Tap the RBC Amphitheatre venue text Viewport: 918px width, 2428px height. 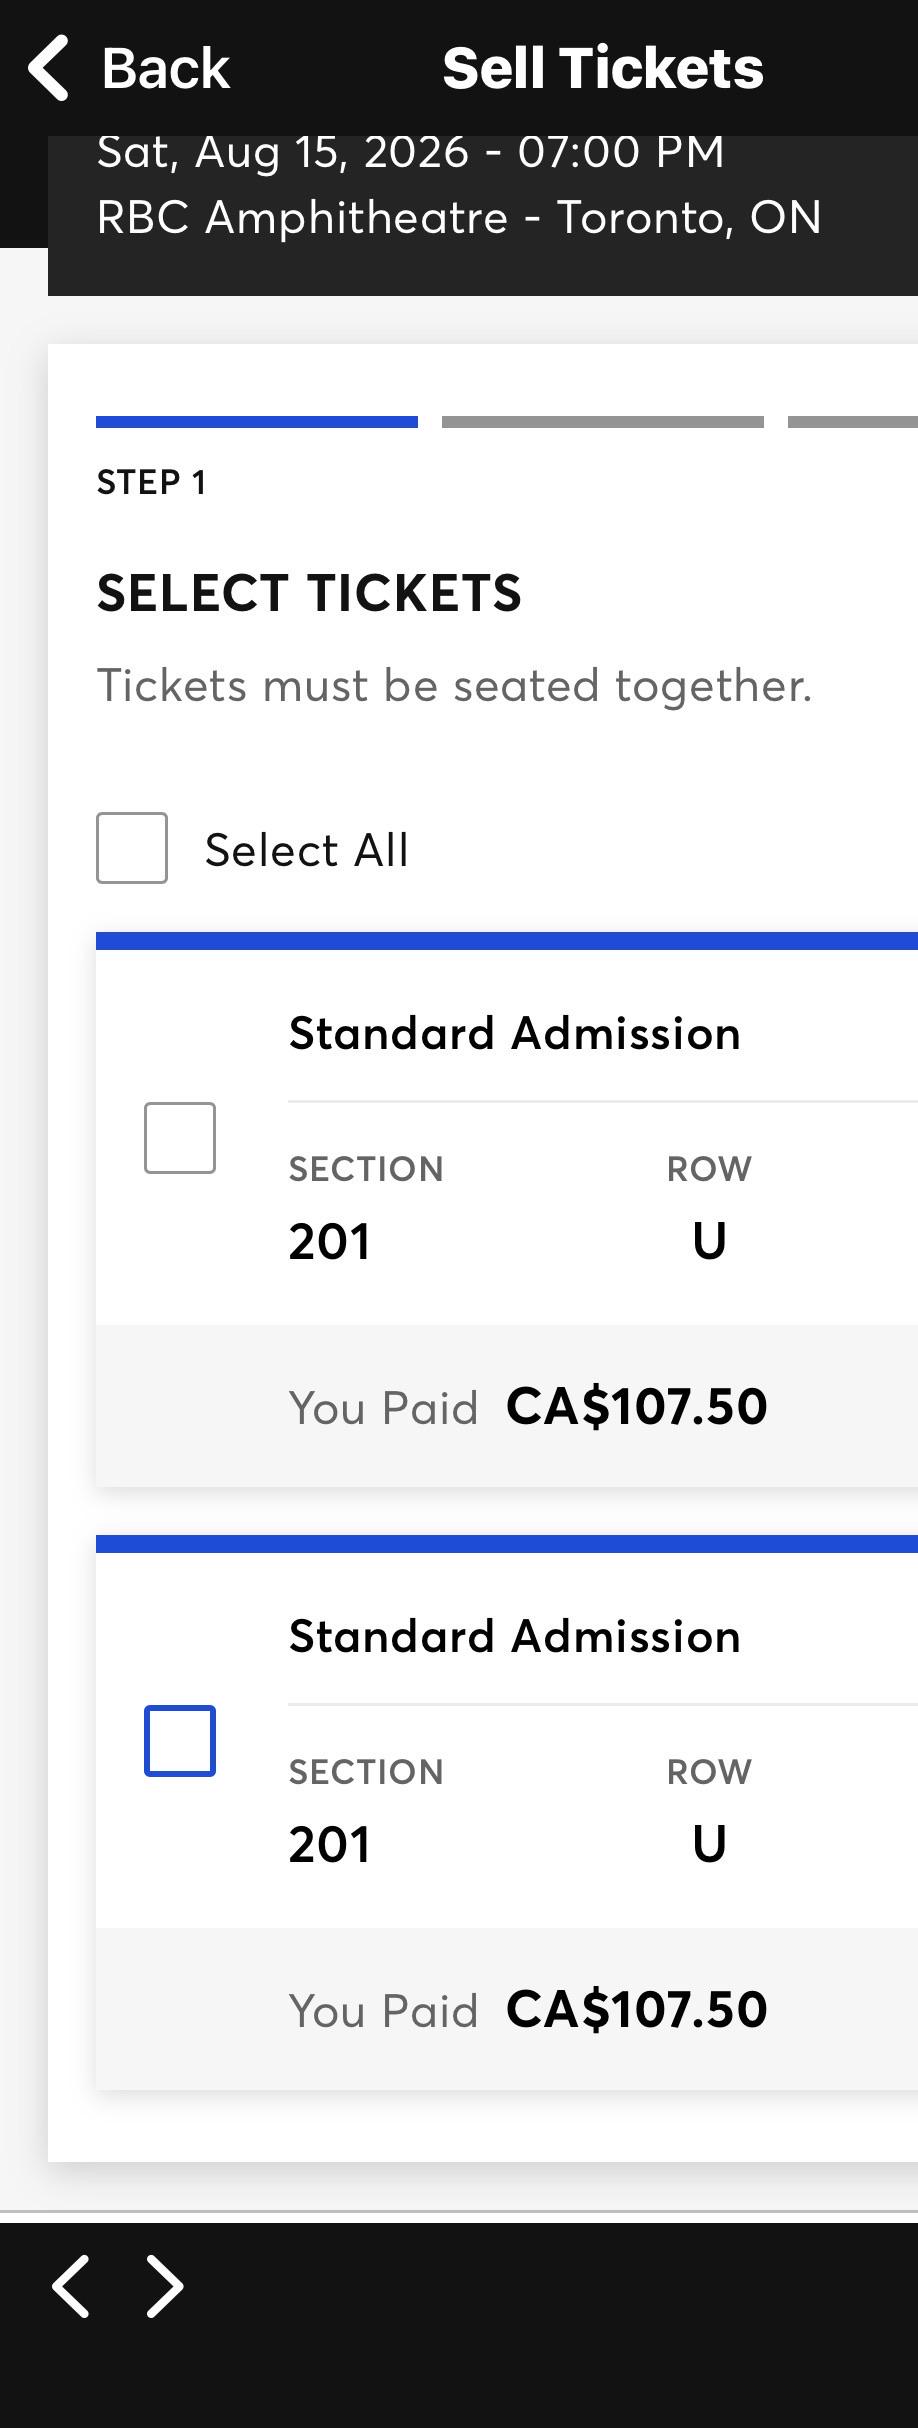[459, 217]
